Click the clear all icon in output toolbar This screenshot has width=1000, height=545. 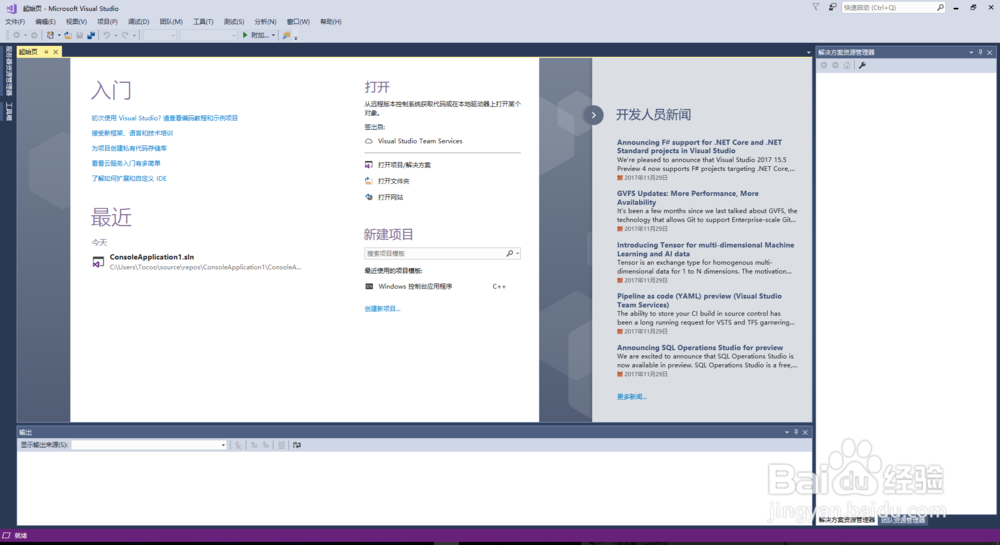(281, 445)
